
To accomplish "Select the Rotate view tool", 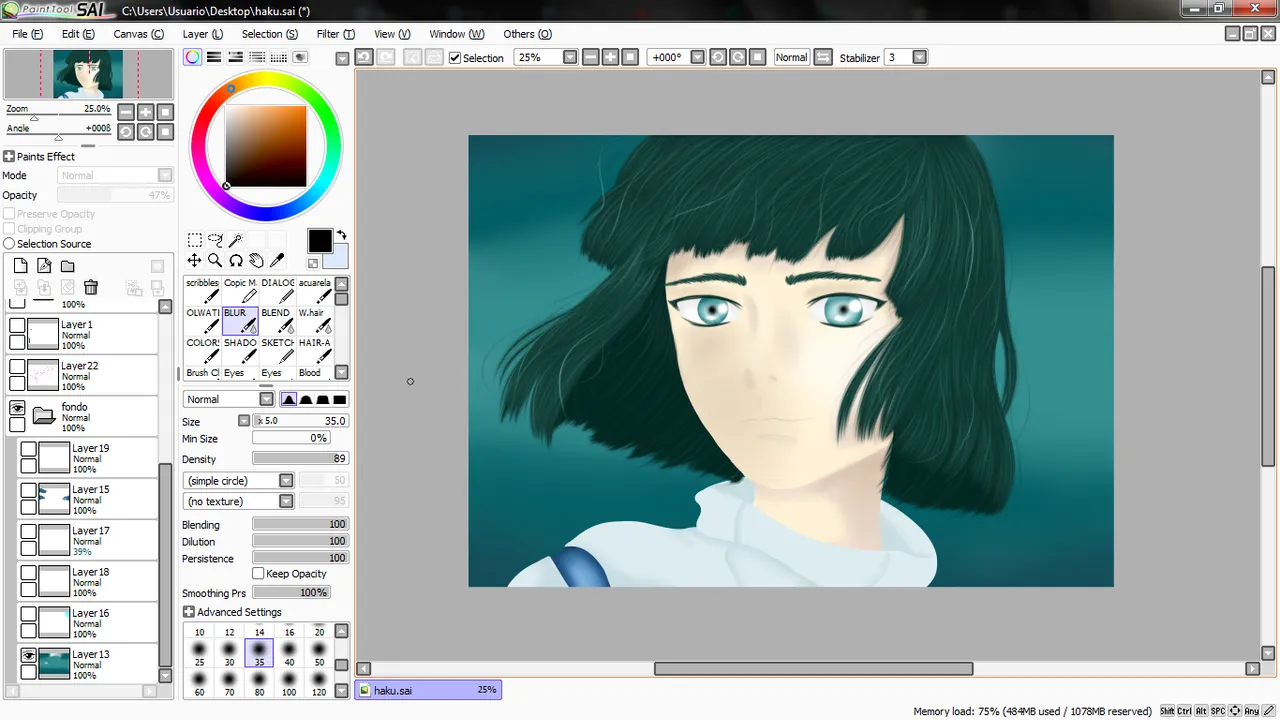I will pos(236,260).
